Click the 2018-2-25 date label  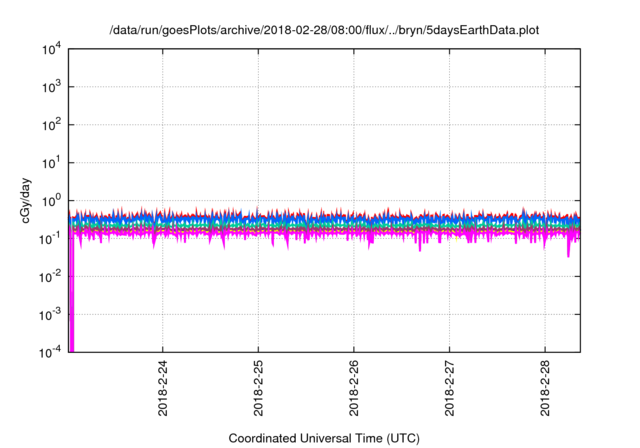tap(258, 388)
